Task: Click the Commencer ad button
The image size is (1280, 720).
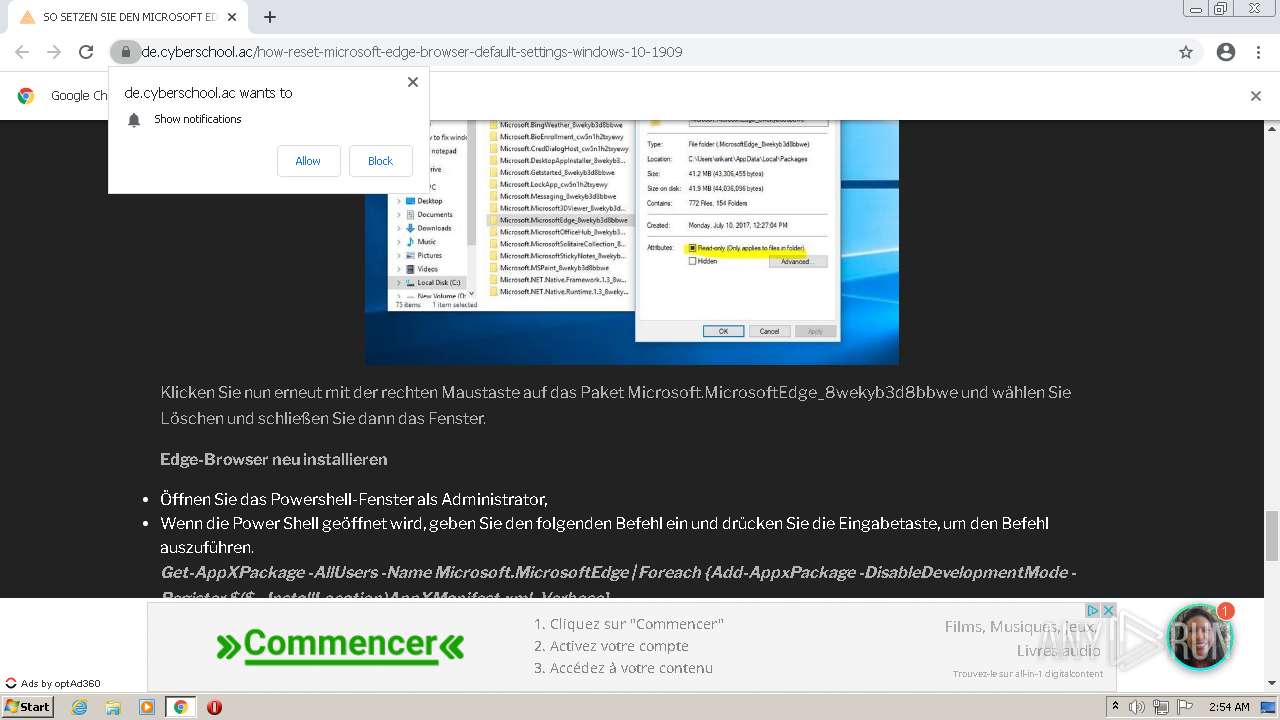Action: pos(340,645)
